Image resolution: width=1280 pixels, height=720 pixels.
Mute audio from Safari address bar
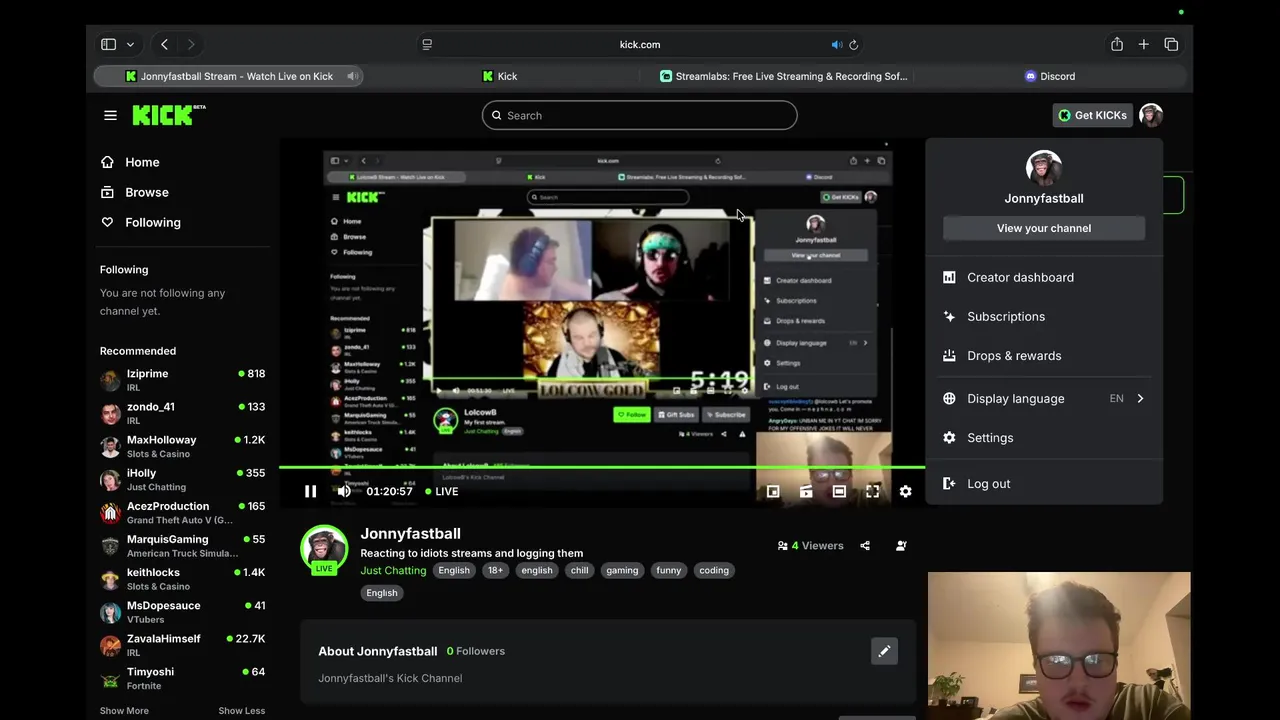tap(837, 45)
